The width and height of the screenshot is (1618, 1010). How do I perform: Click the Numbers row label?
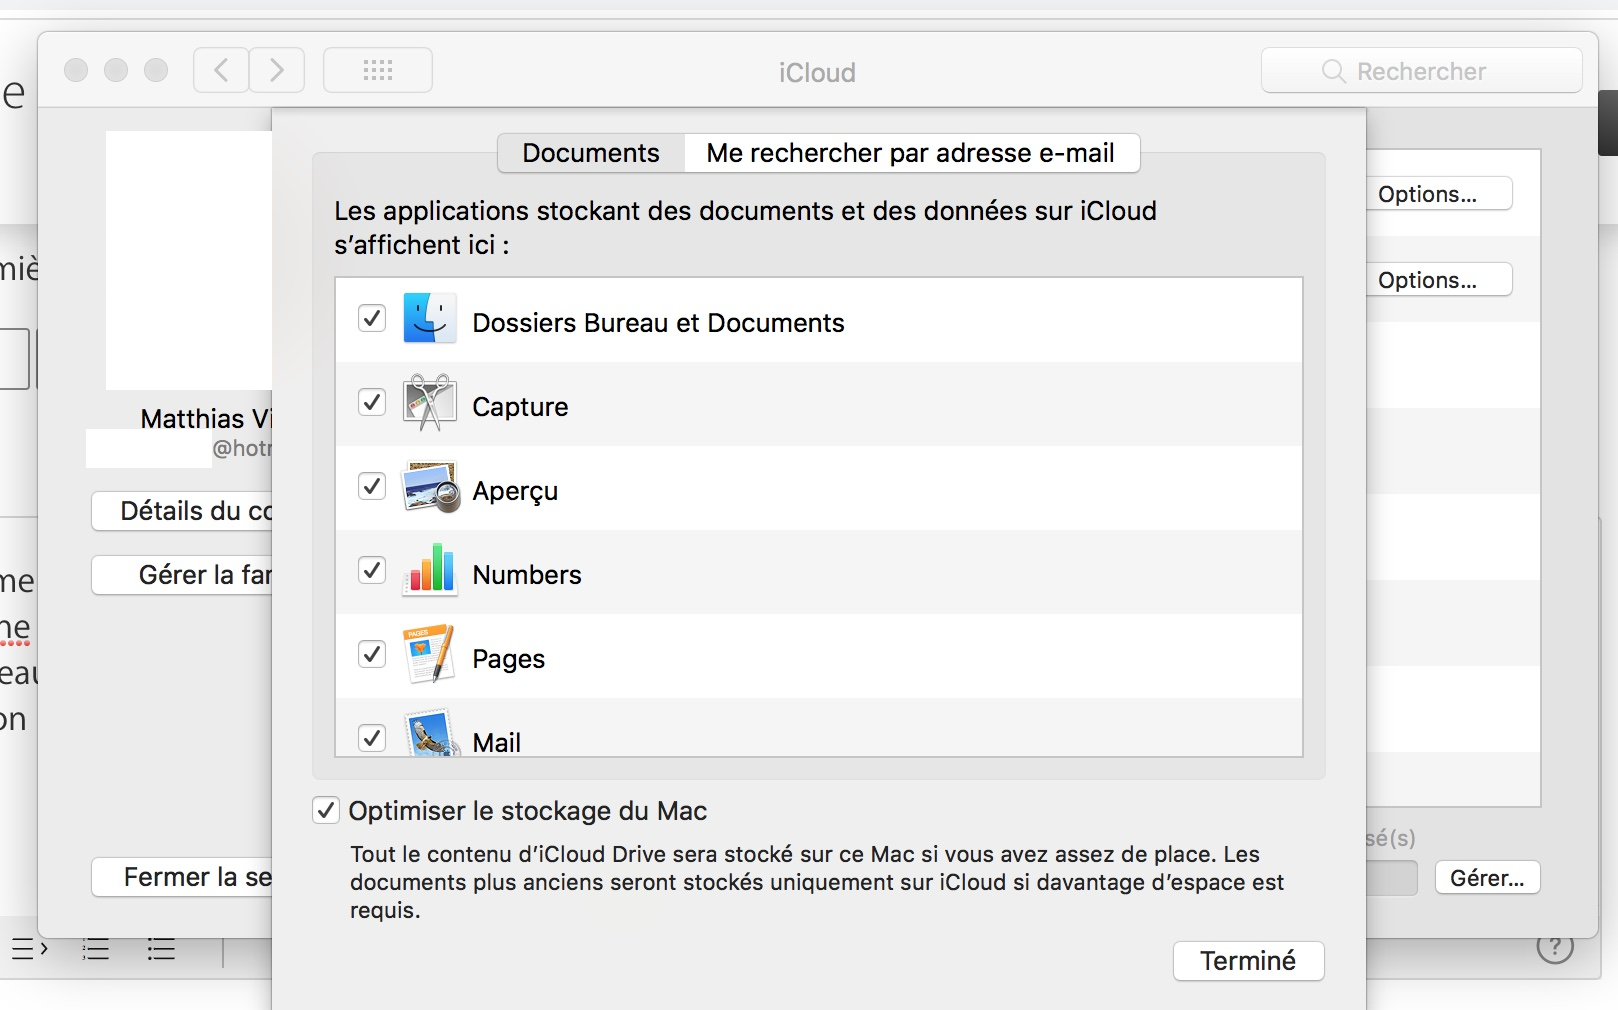(527, 575)
